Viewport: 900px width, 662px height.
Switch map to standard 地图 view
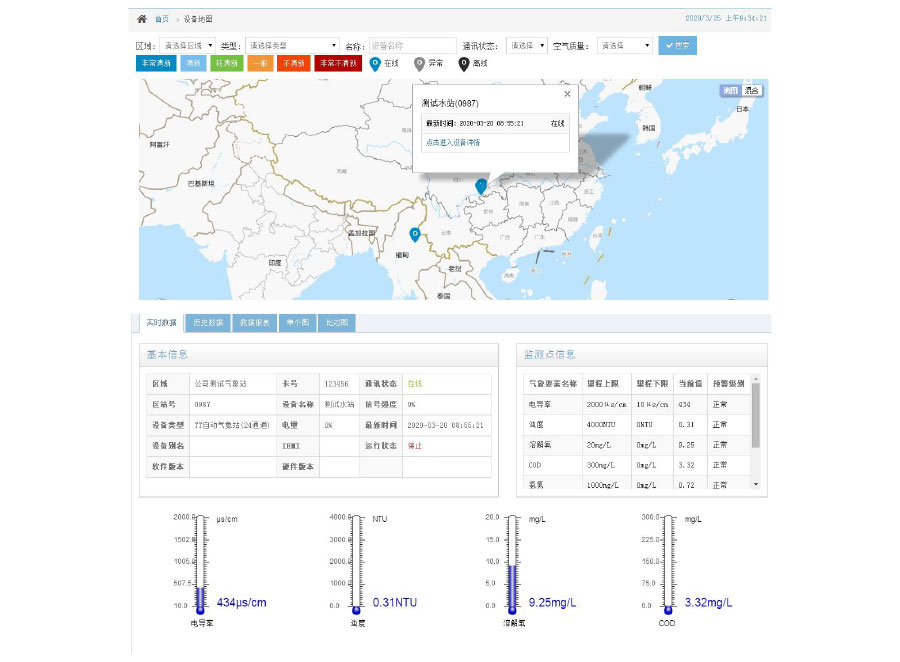[729, 91]
